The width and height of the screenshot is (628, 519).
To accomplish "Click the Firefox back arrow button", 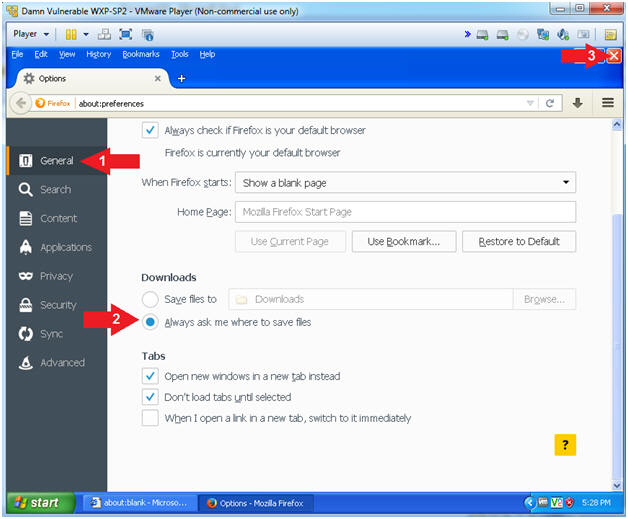I will click(x=20, y=103).
